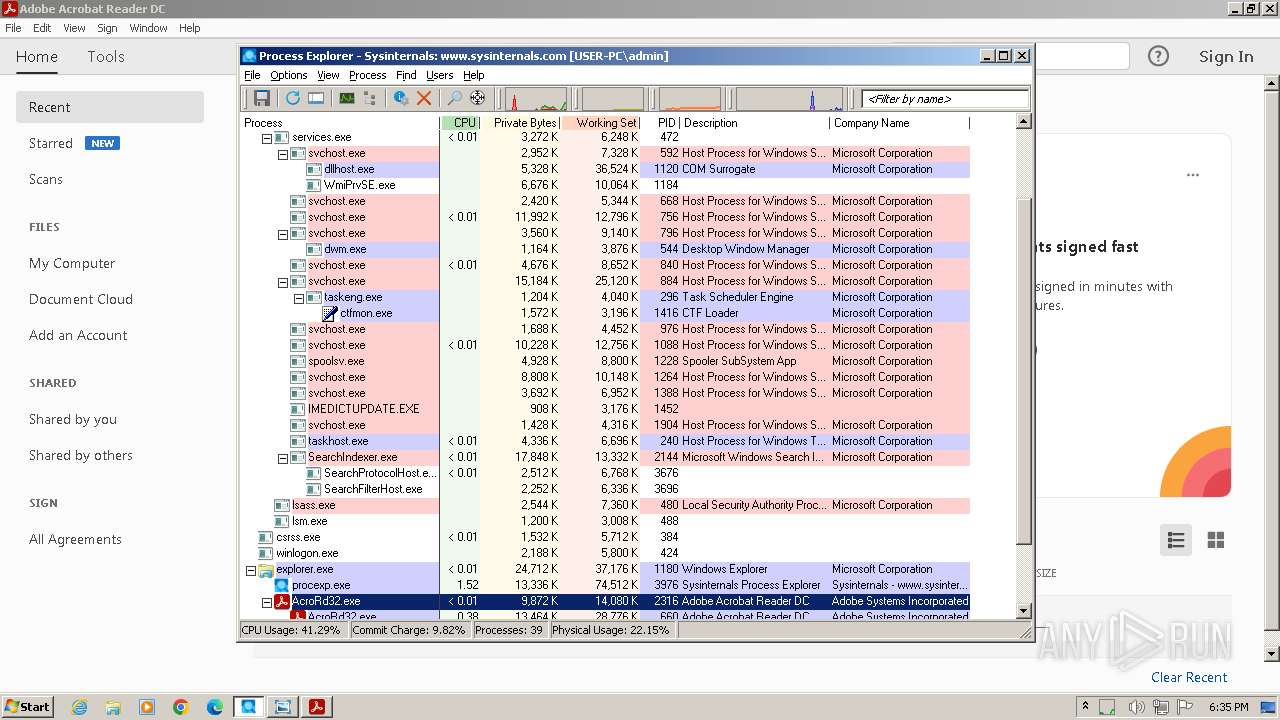This screenshot has width=1280, height=720.
Task: Click the Adobe Acrobat taskbar button
Action: tap(317, 707)
